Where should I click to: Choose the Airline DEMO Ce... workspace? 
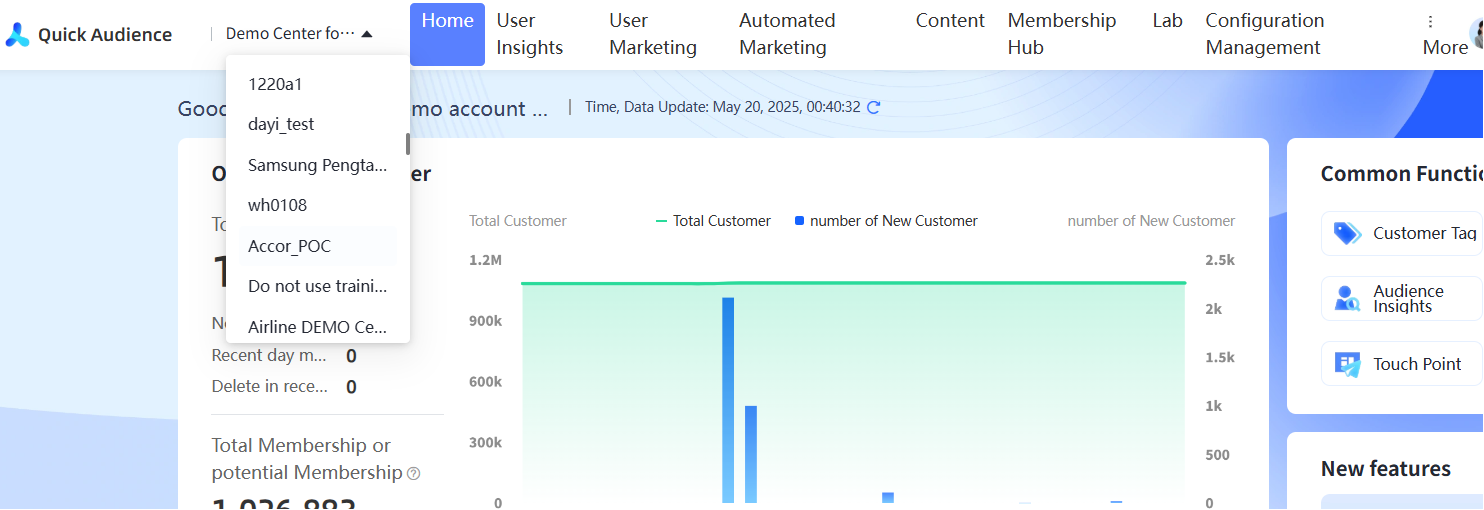[318, 327]
